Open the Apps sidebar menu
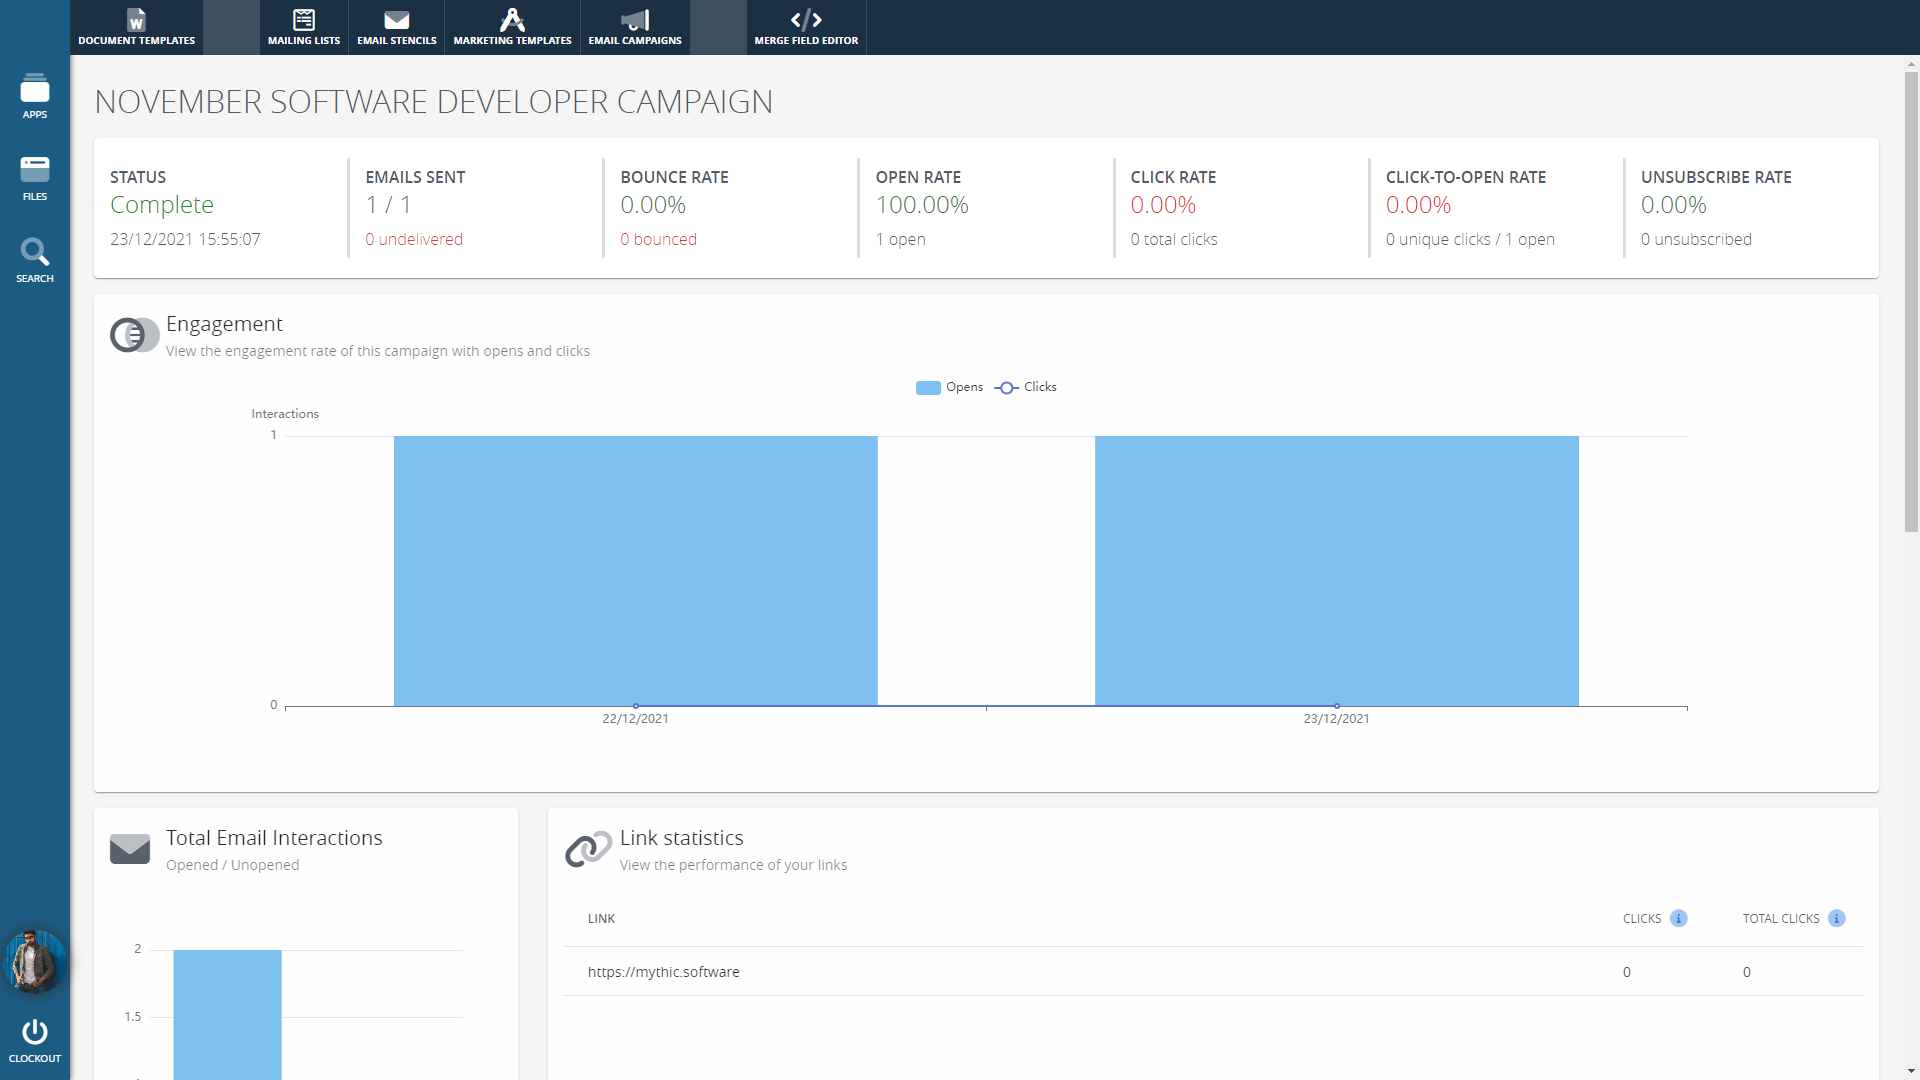The image size is (1920, 1080). 35,96
